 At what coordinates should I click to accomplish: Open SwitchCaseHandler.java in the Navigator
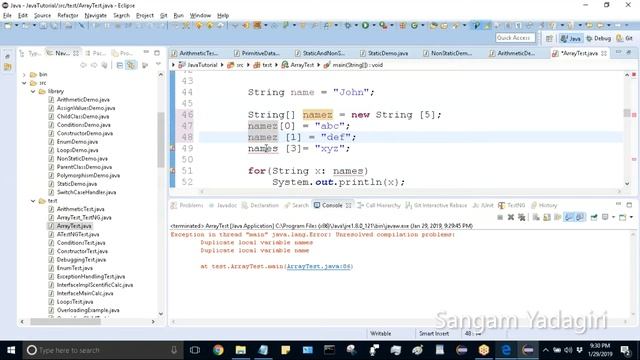point(86,192)
